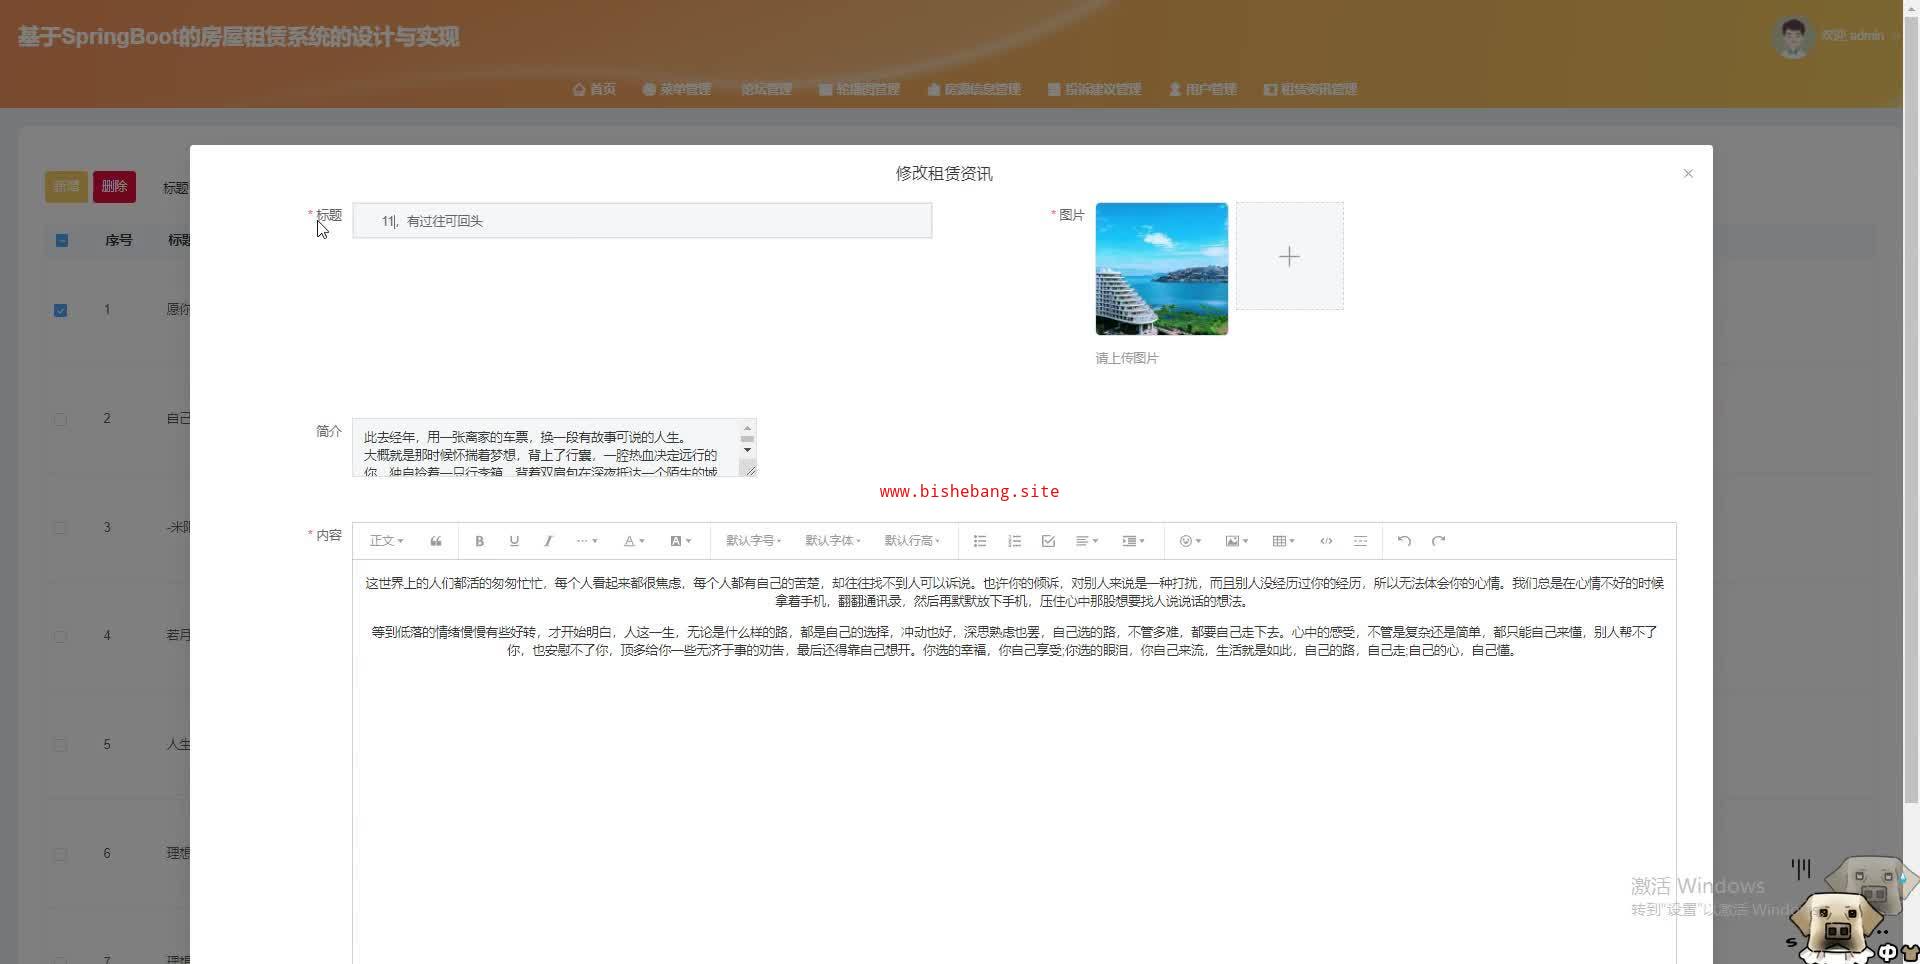This screenshot has height=964, width=1920.
Task: Click the plus tile to upload a picture
Action: point(1289,257)
